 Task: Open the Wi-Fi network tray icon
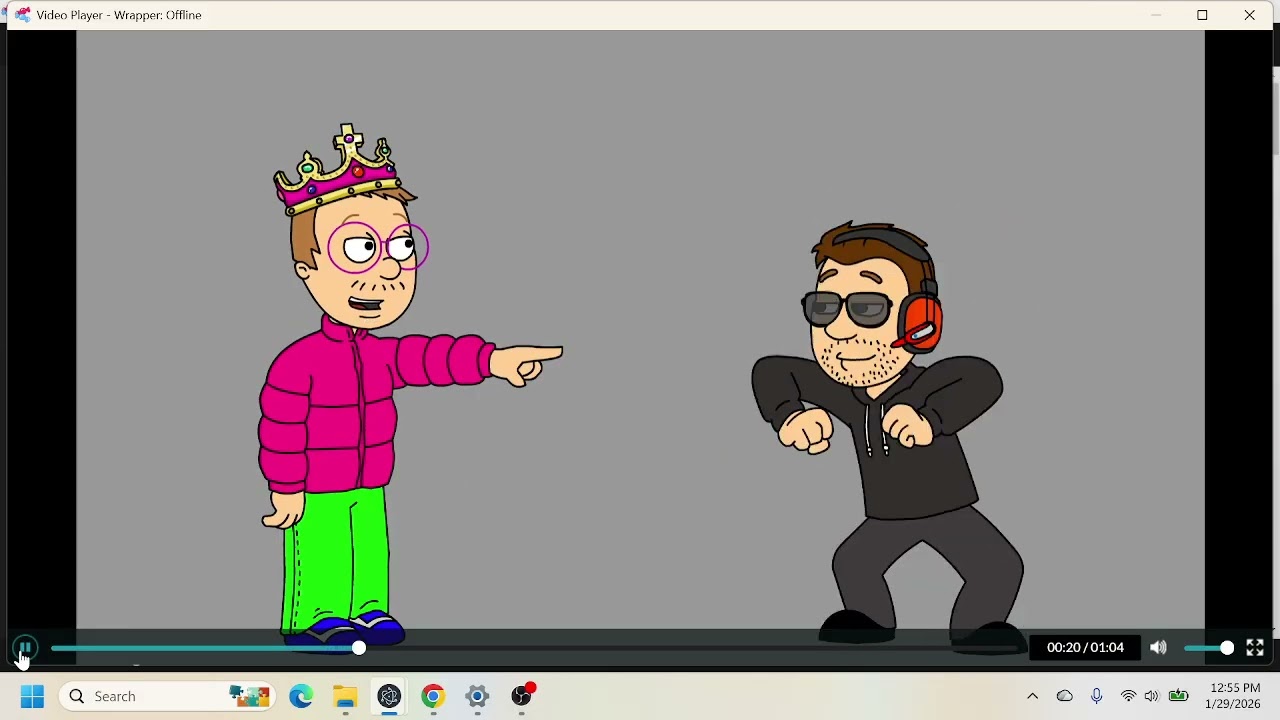point(1129,696)
